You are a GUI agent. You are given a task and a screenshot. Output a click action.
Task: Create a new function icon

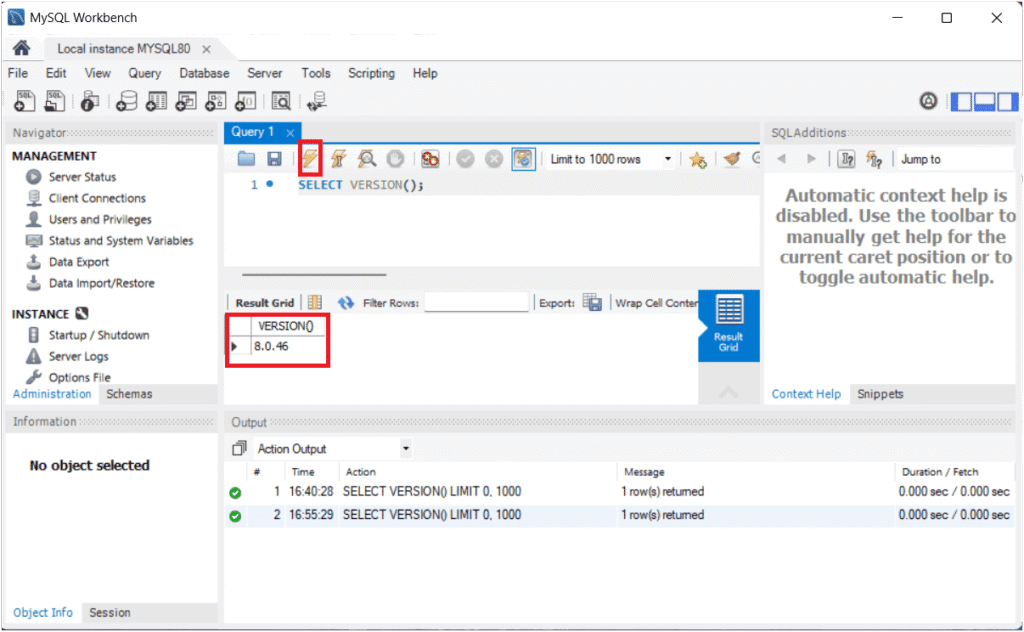(x=246, y=101)
